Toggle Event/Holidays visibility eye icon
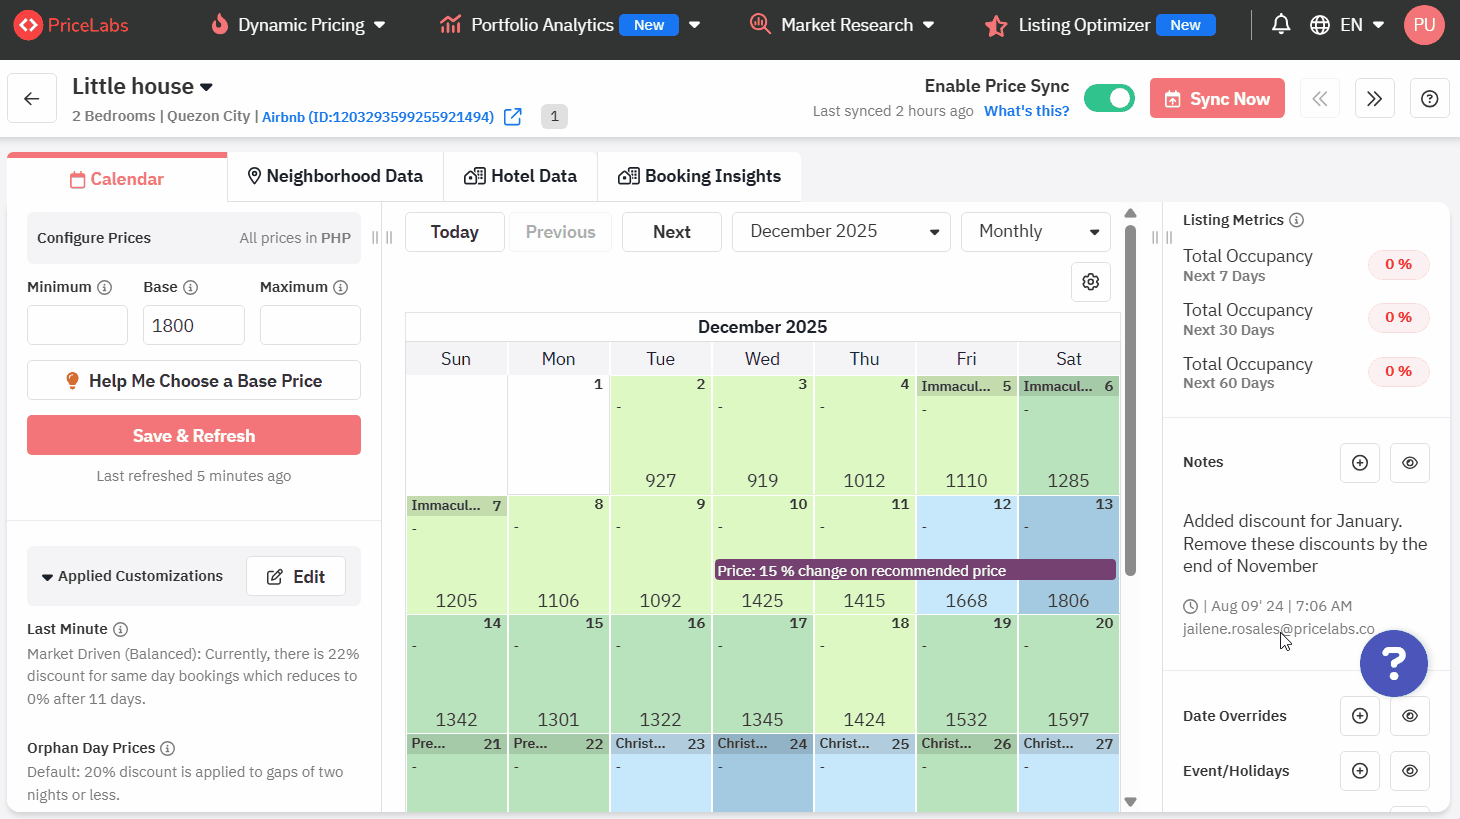Image resolution: width=1460 pixels, height=819 pixels. click(1409, 771)
